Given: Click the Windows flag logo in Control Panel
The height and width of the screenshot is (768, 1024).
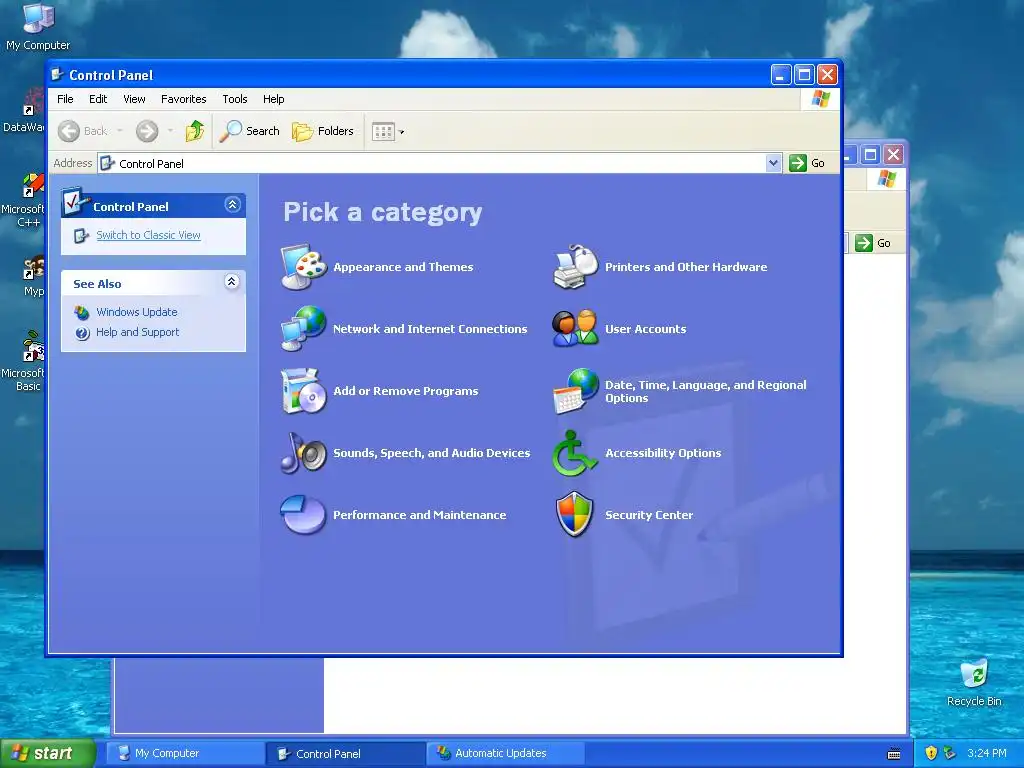Looking at the screenshot, I should 820,99.
